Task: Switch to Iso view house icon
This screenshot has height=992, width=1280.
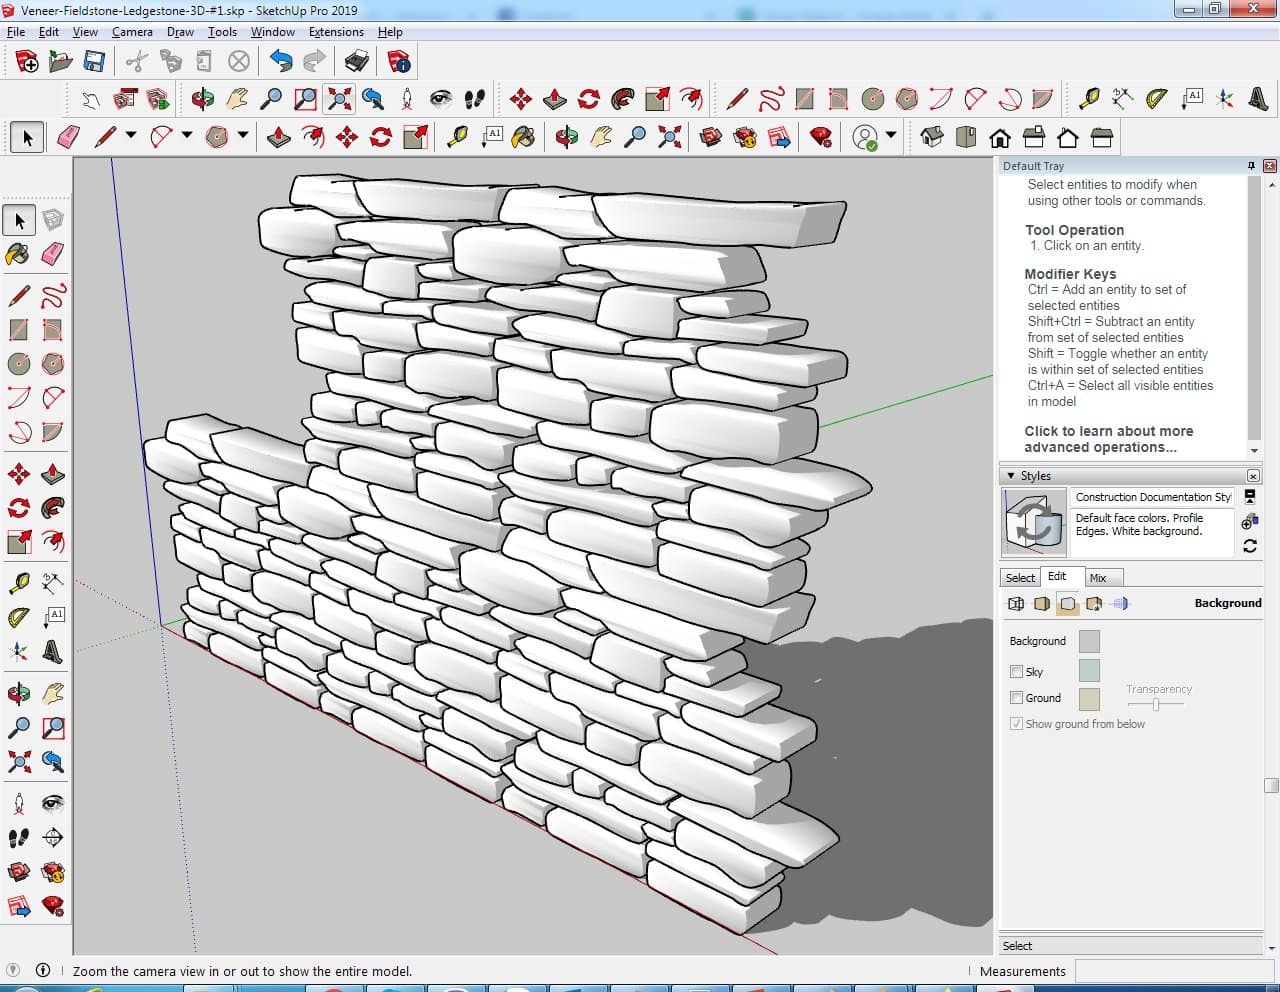Action: [x=932, y=137]
